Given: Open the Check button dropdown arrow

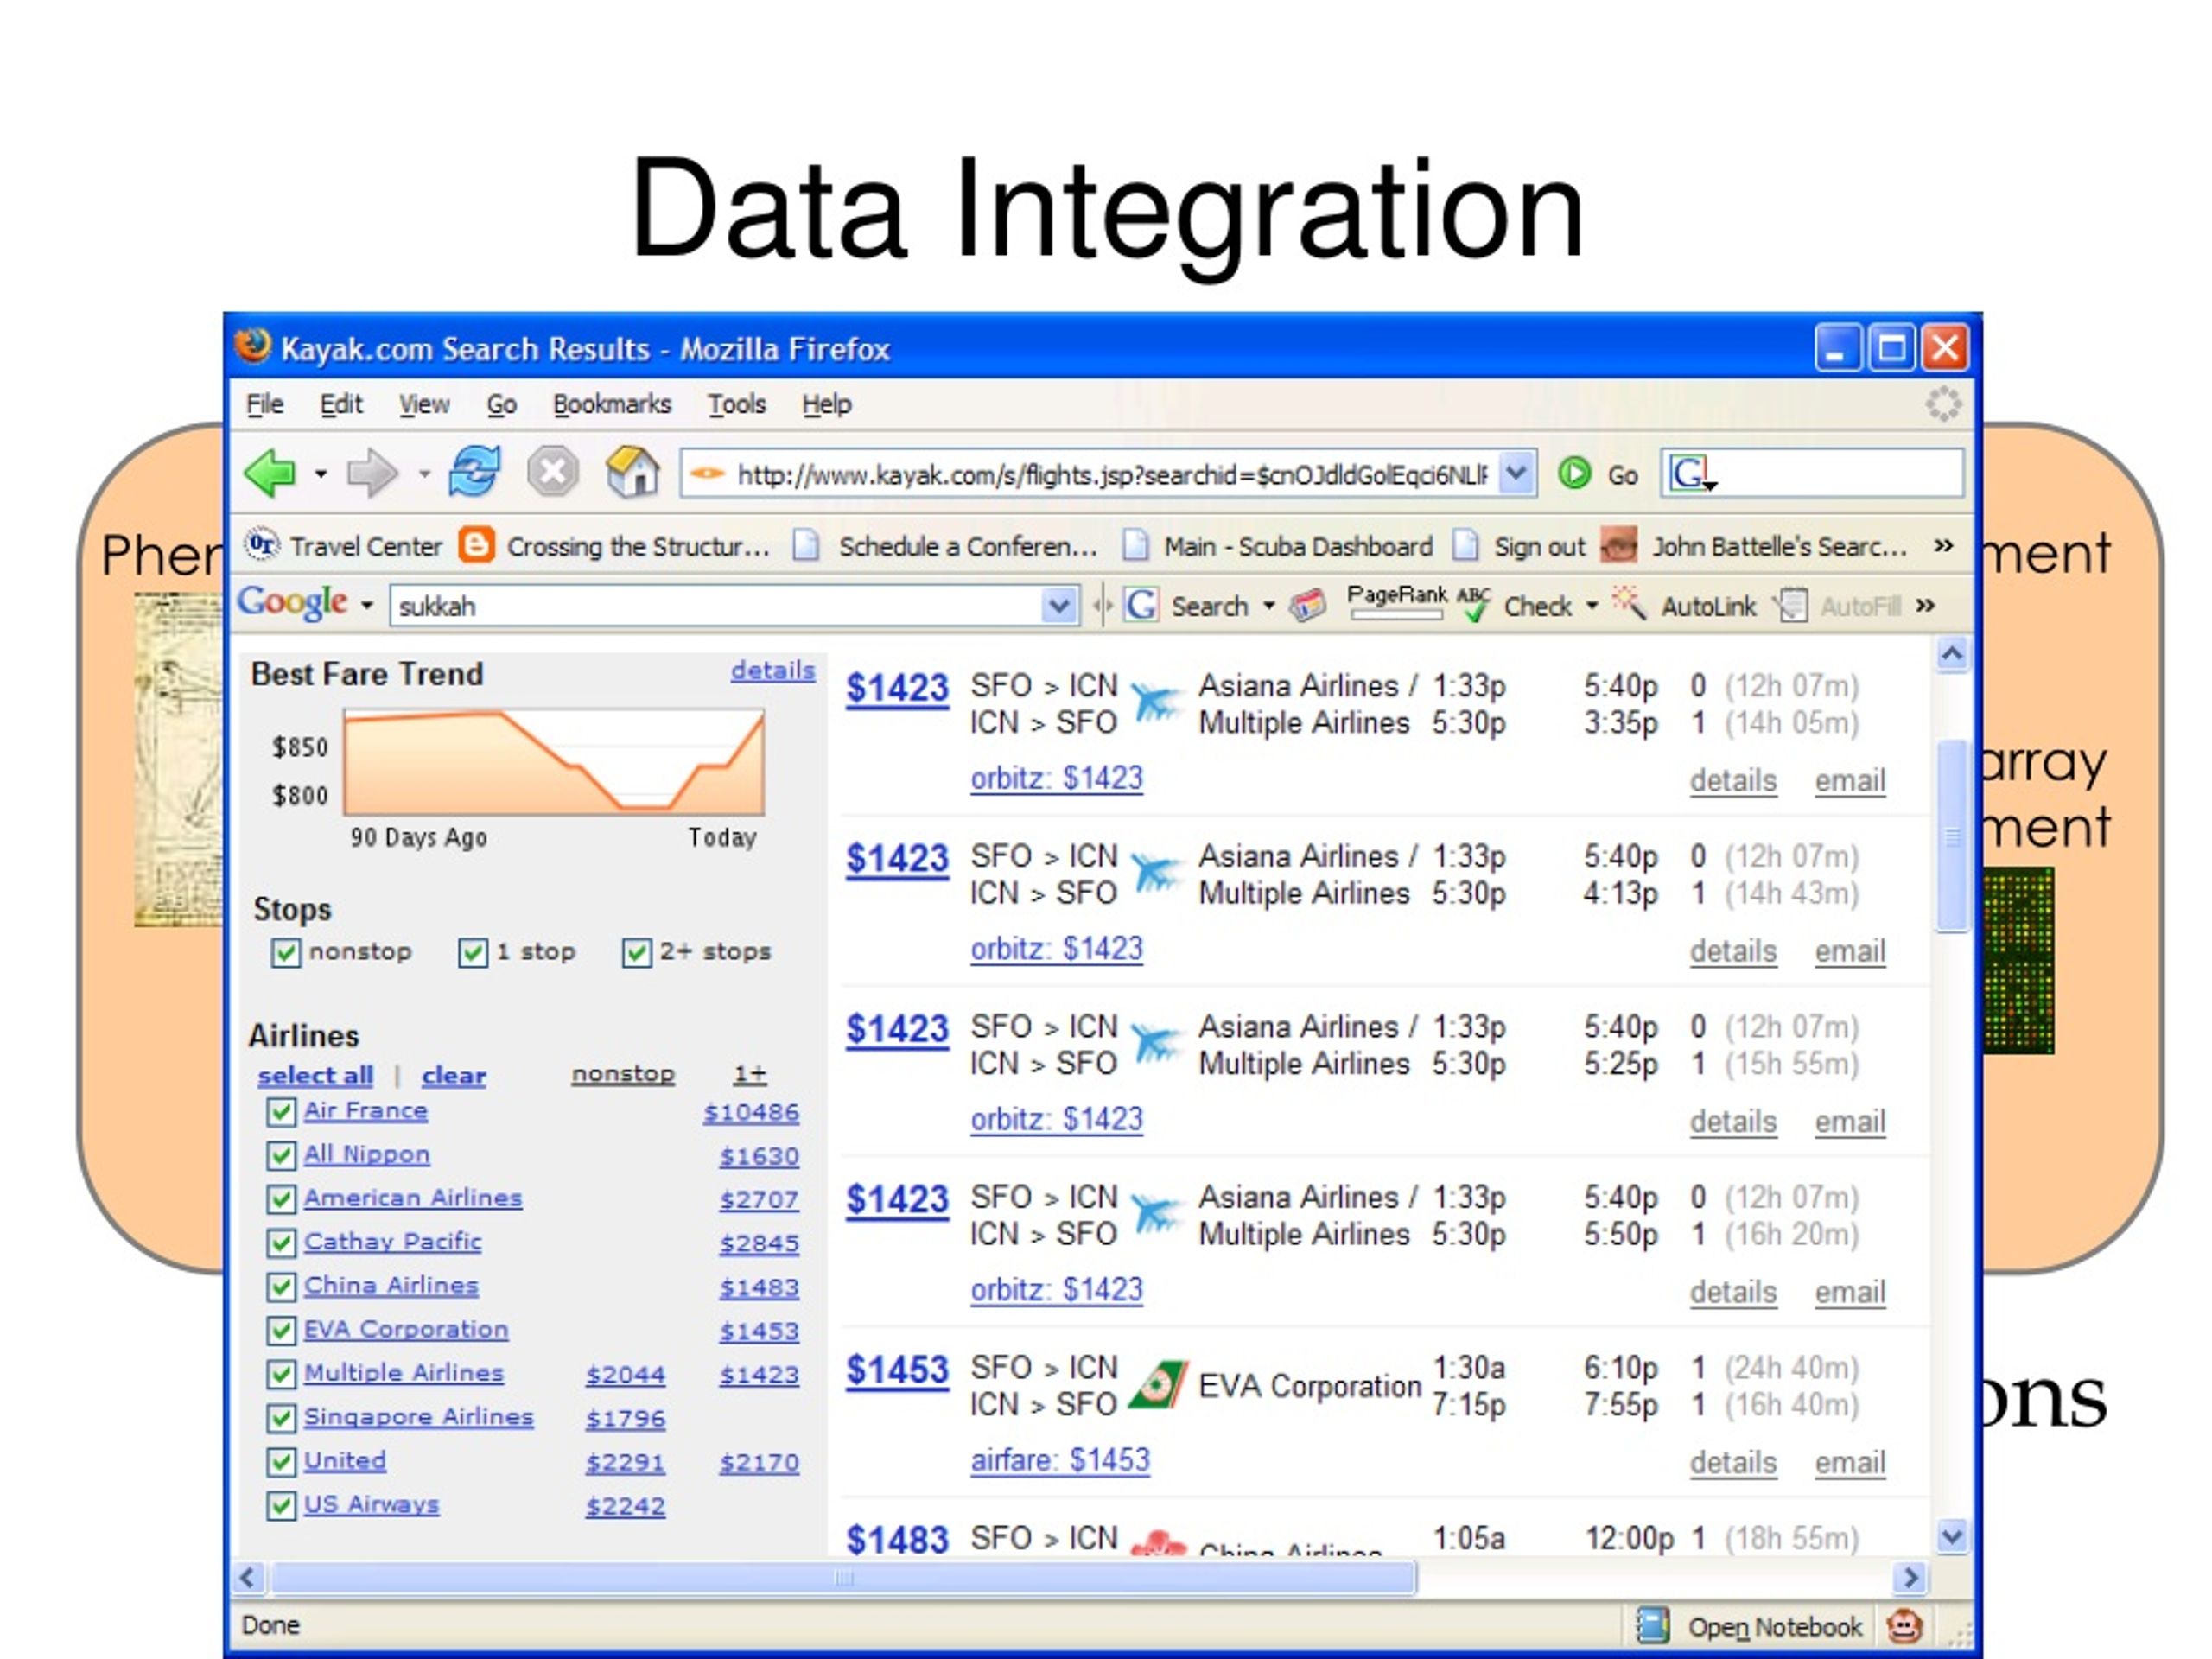Looking at the screenshot, I should click(1591, 605).
